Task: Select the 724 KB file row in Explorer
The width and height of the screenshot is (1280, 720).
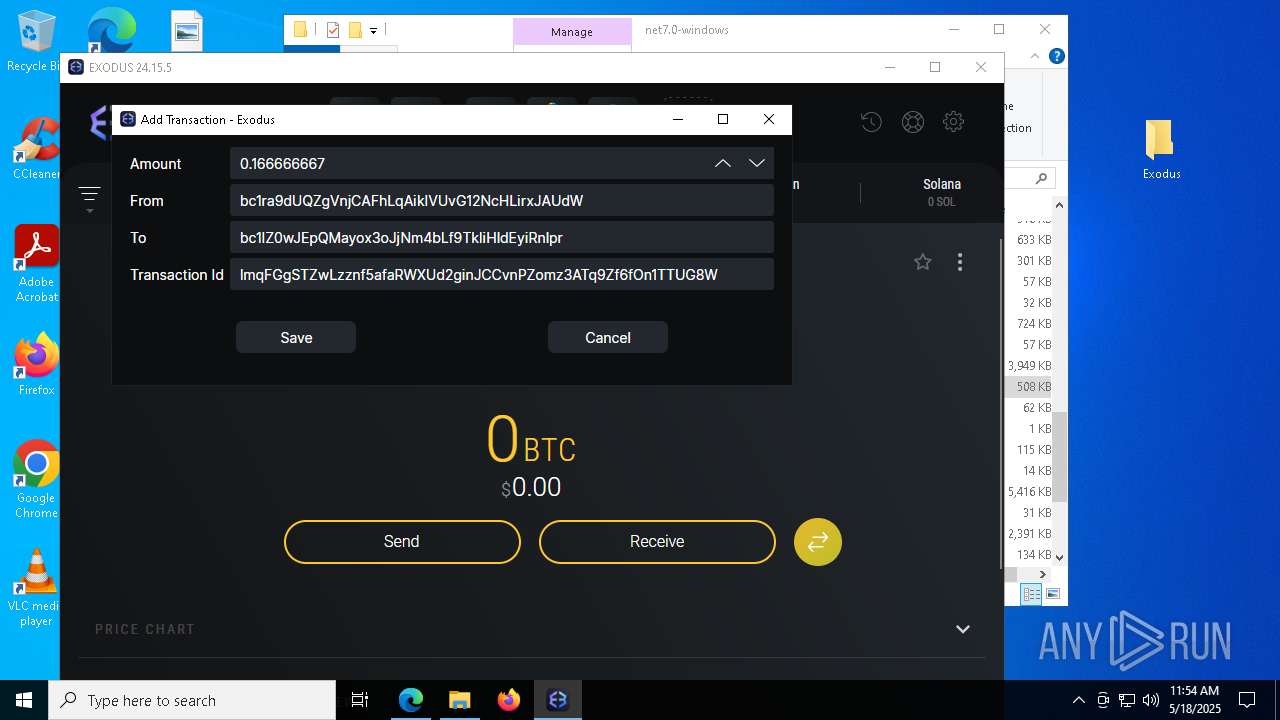Action: [1029, 323]
